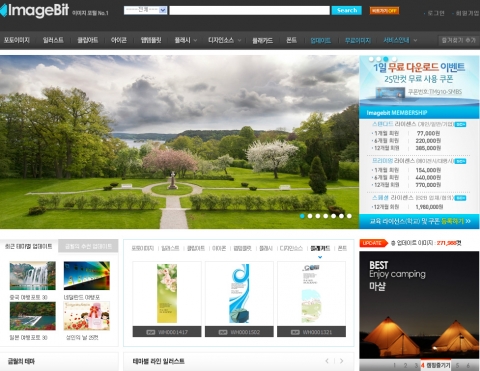
Task: Open the 로그인 link
Action: pyautogui.click(x=436, y=13)
